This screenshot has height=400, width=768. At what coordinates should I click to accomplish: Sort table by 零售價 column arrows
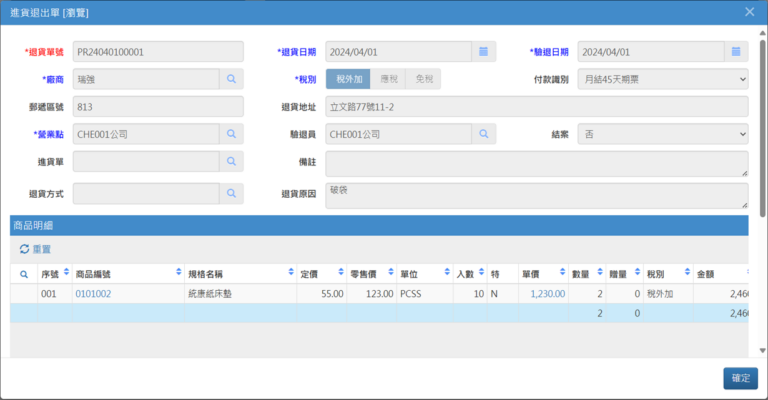tap(391, 272)
